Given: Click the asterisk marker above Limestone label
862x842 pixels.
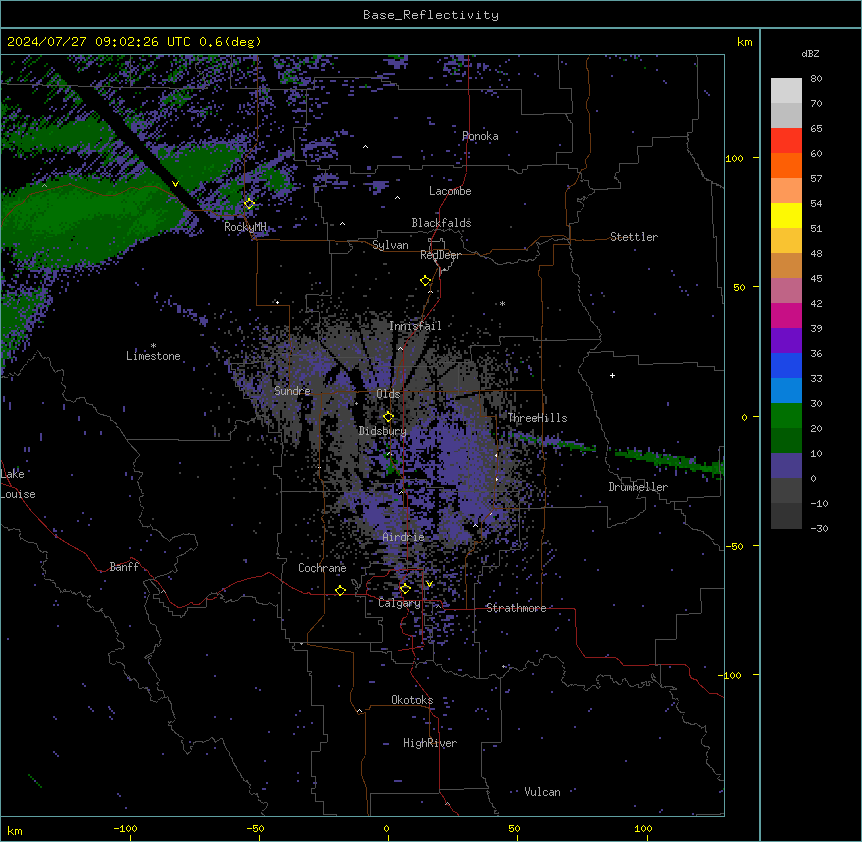Looking at the screenshot, I should 153,346.
